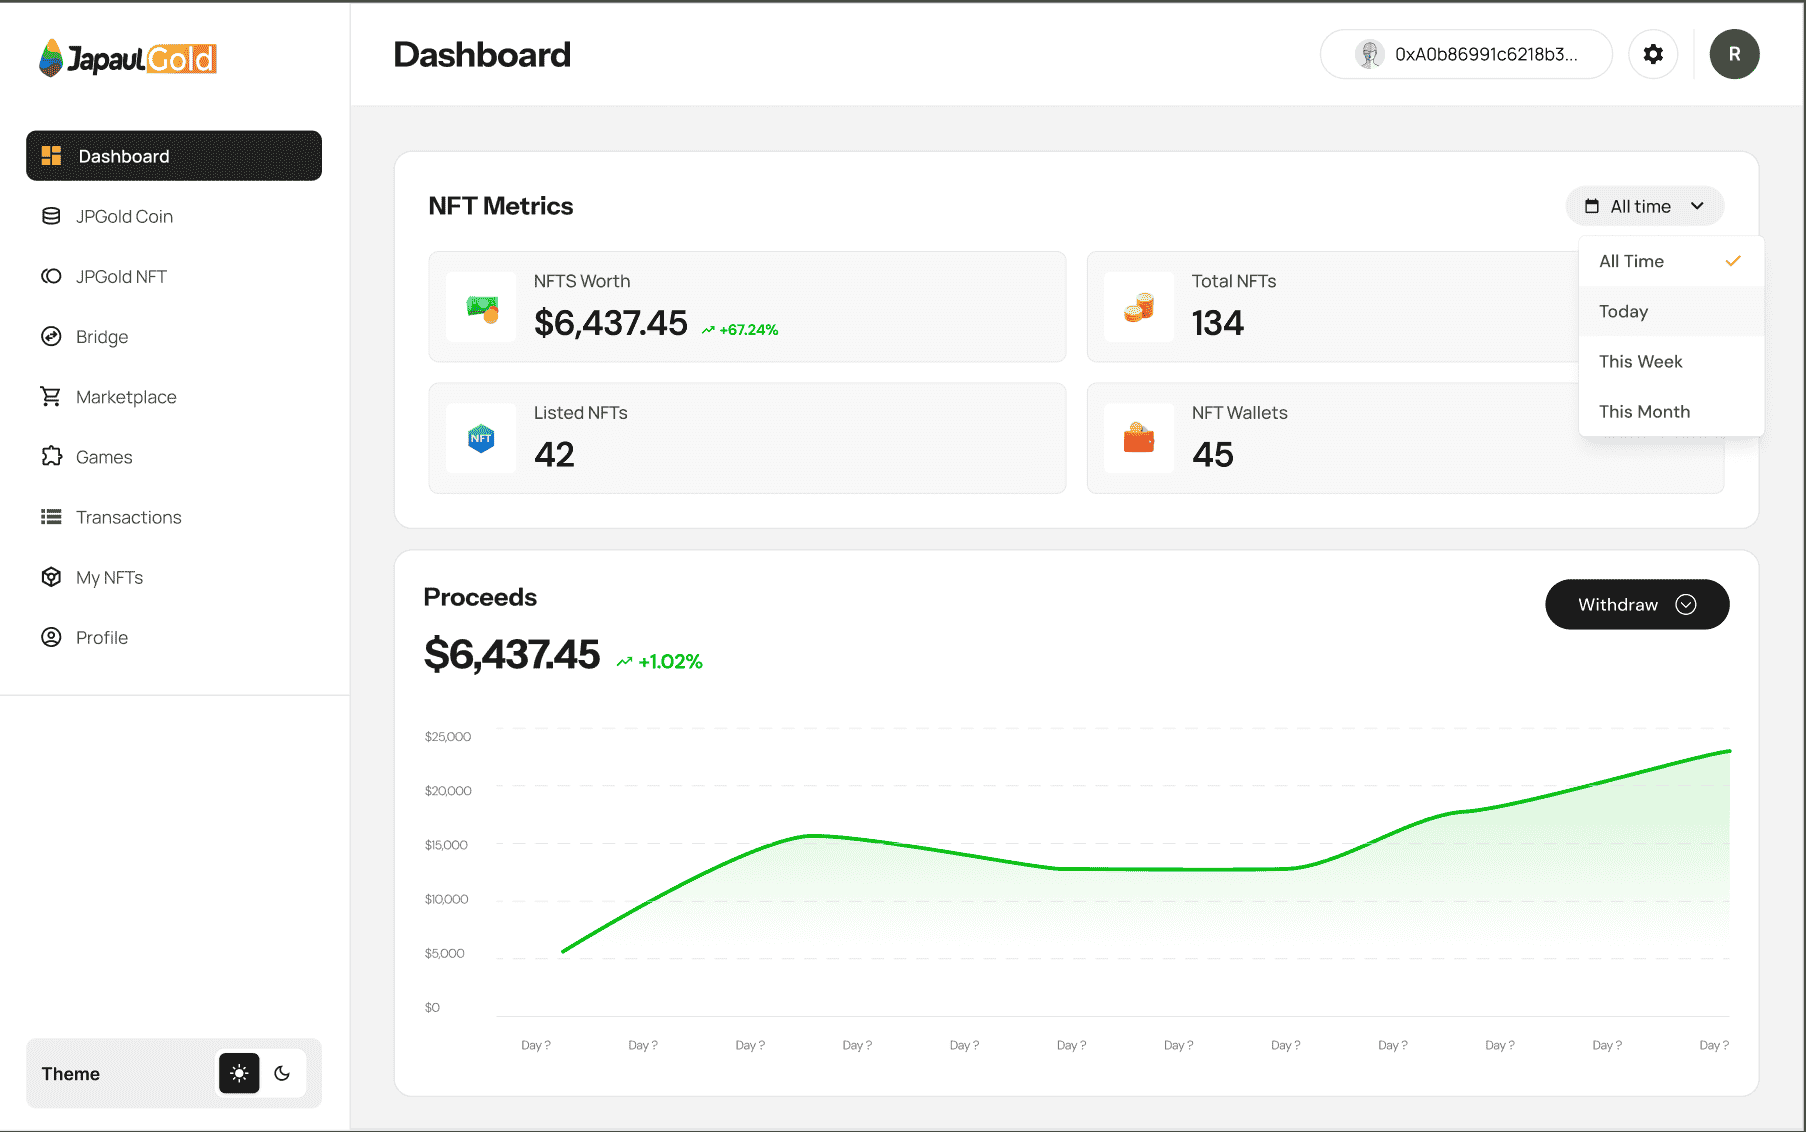Open the Marketplace page

coord(174,396)
